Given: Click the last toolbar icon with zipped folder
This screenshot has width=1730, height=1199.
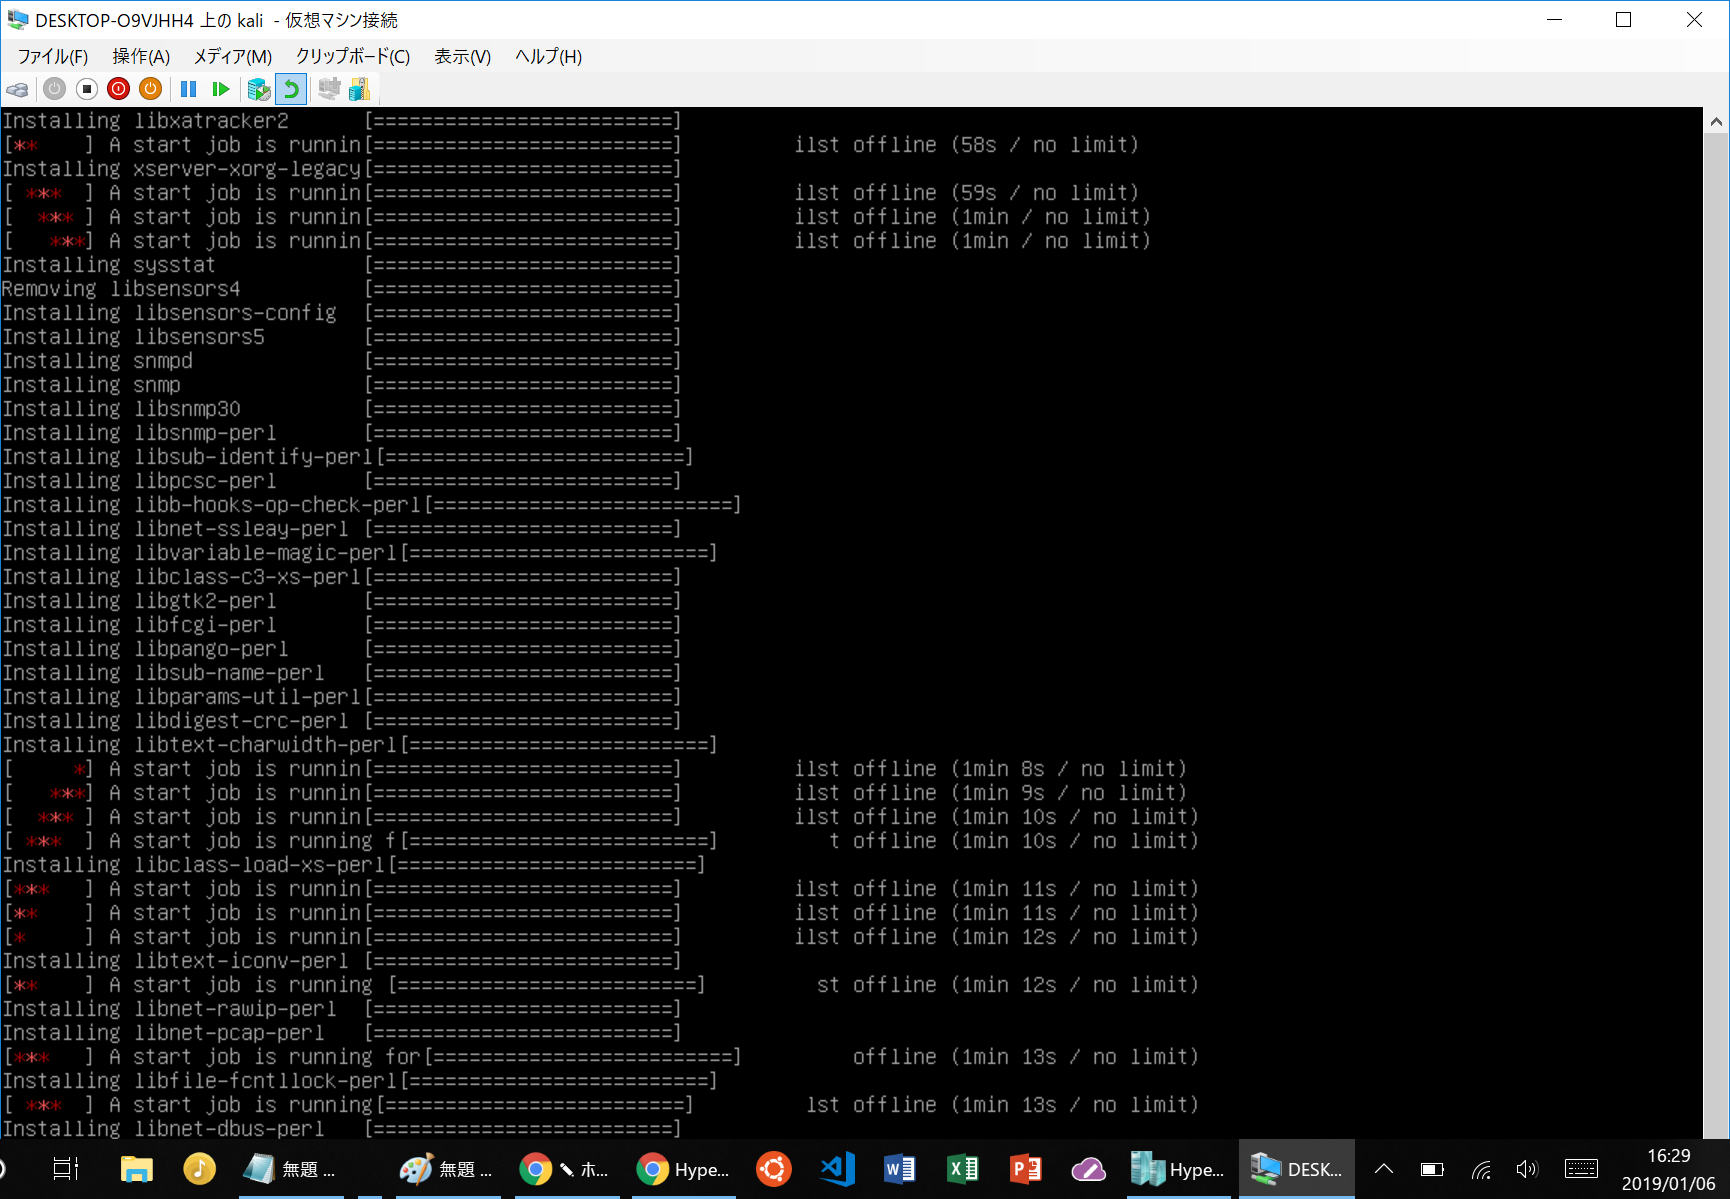Looking at the screenshot, I should pyautogui.click(x=360, y=90).
